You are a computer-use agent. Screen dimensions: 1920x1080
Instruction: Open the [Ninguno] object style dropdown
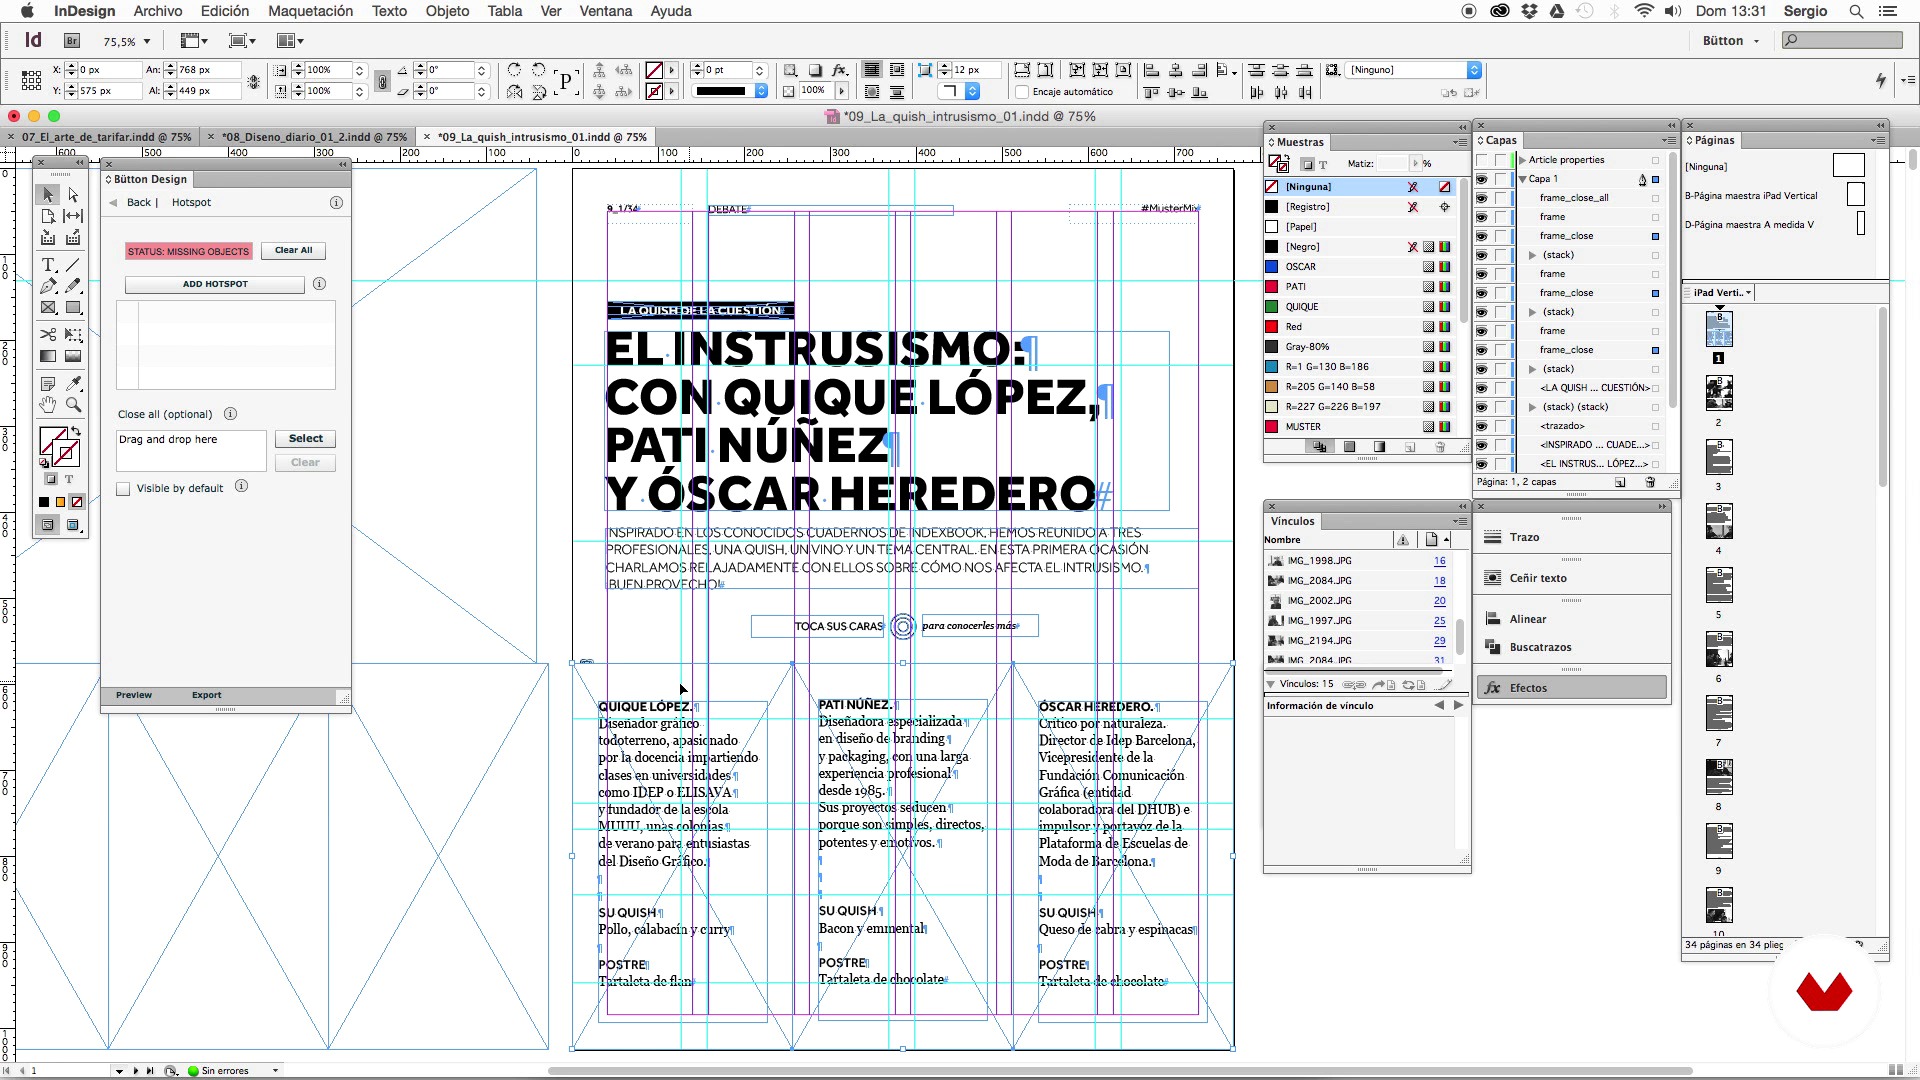[x=1474, y=70]
